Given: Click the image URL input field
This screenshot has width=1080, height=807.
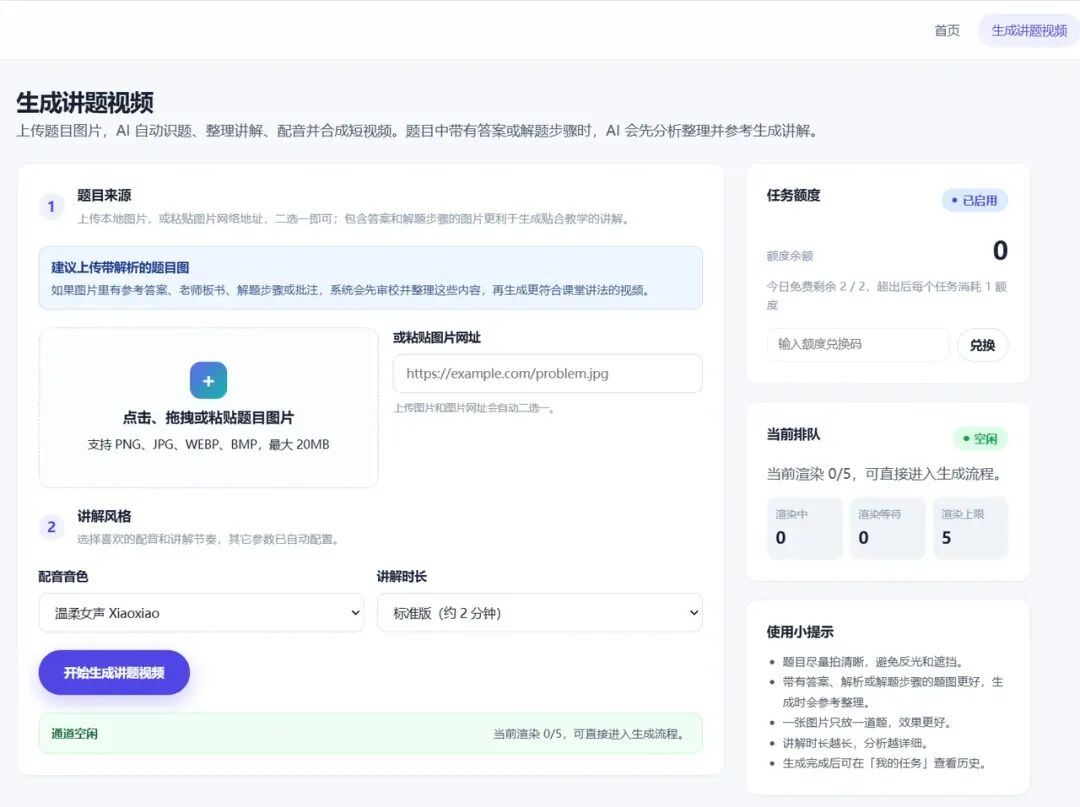Looking at the screenshot, I should (x=548, y=373).
